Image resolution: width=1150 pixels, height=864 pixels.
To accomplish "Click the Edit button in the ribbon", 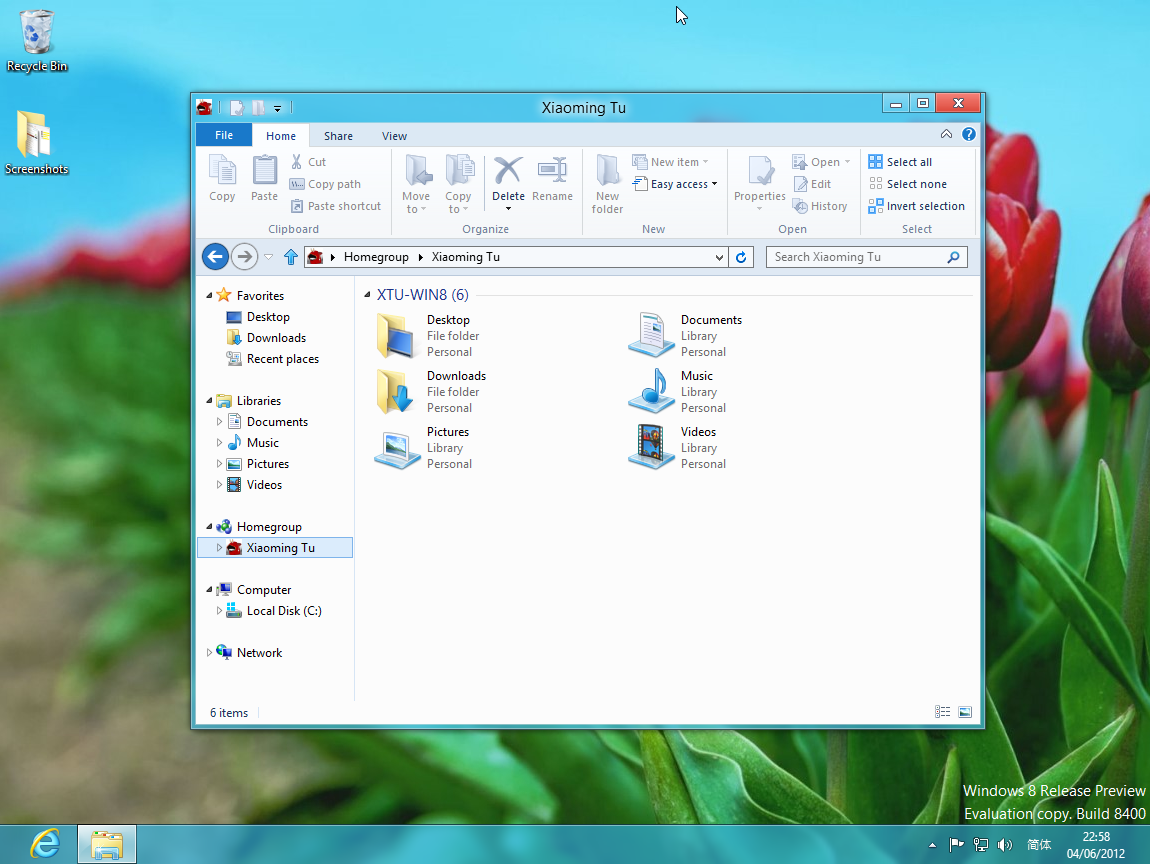I will (812, 184).
